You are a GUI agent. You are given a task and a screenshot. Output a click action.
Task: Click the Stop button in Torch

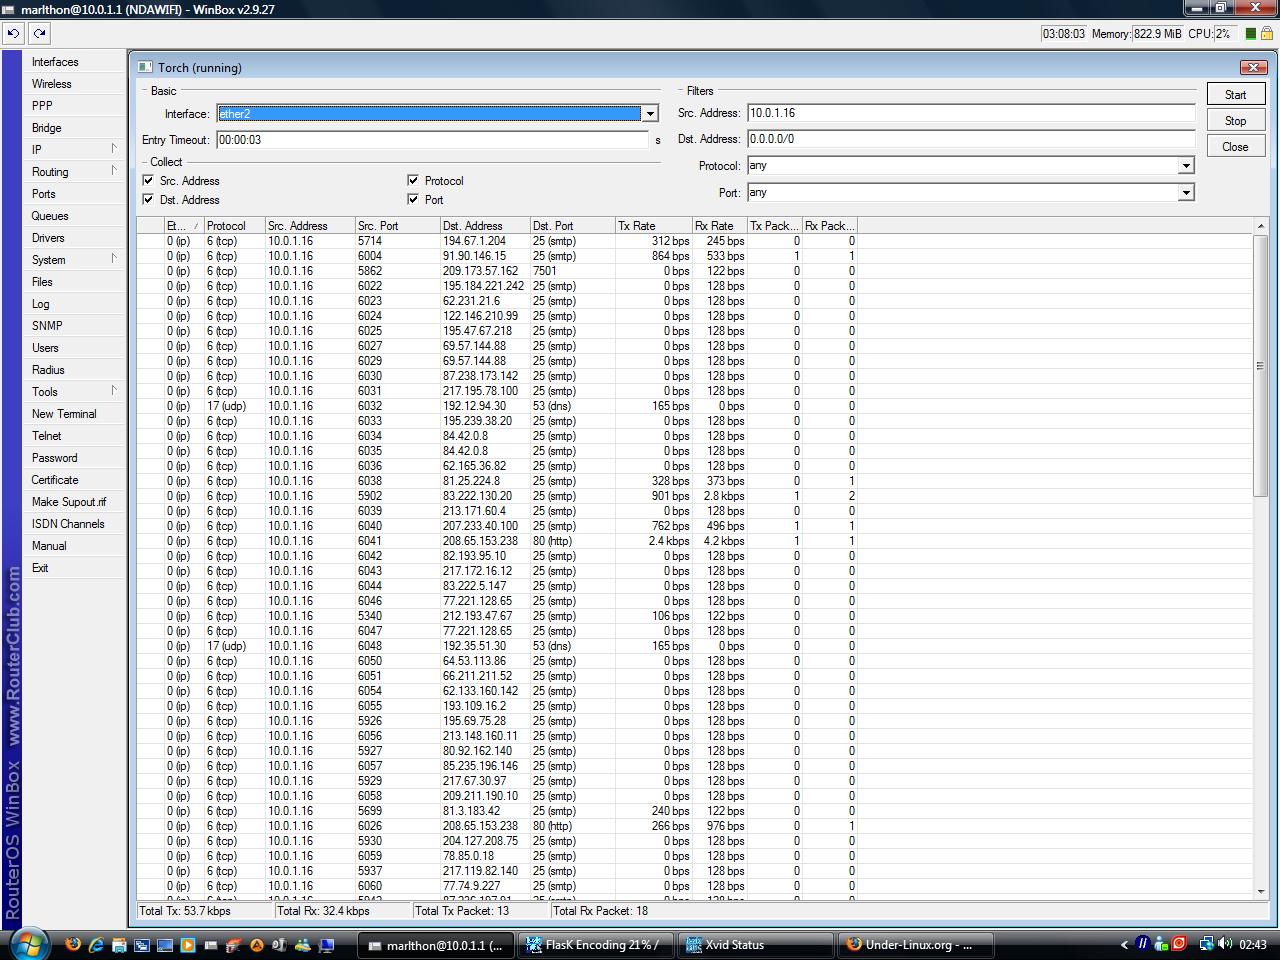1235,121
